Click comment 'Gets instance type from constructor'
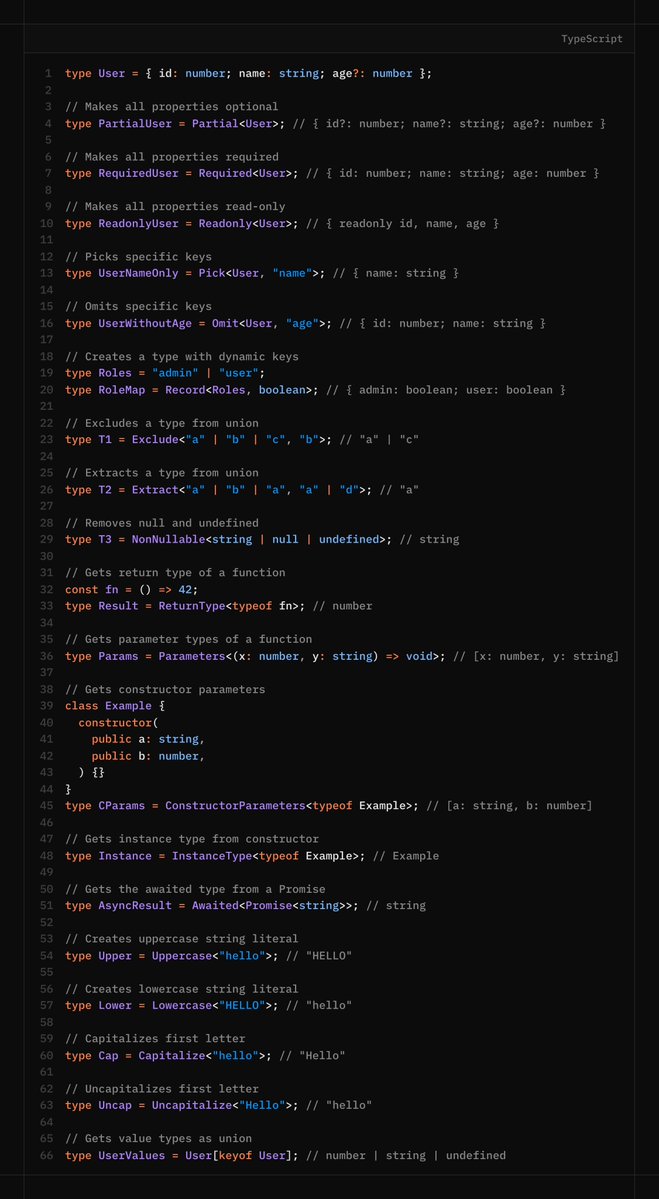The height and width of the screenshot is (1199, 659). (x=192, y=839)
